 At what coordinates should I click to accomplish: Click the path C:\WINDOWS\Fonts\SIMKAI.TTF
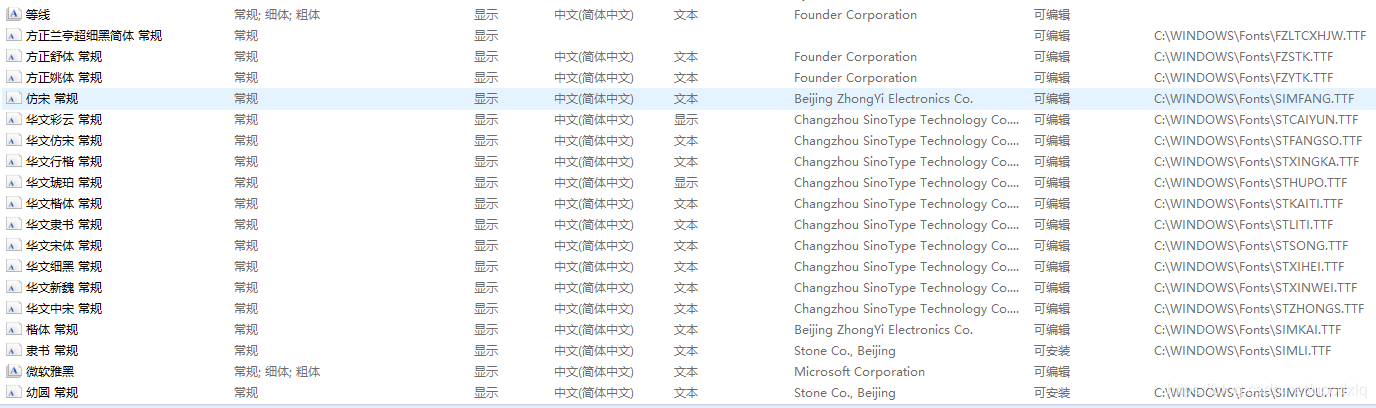[1248, 330]
